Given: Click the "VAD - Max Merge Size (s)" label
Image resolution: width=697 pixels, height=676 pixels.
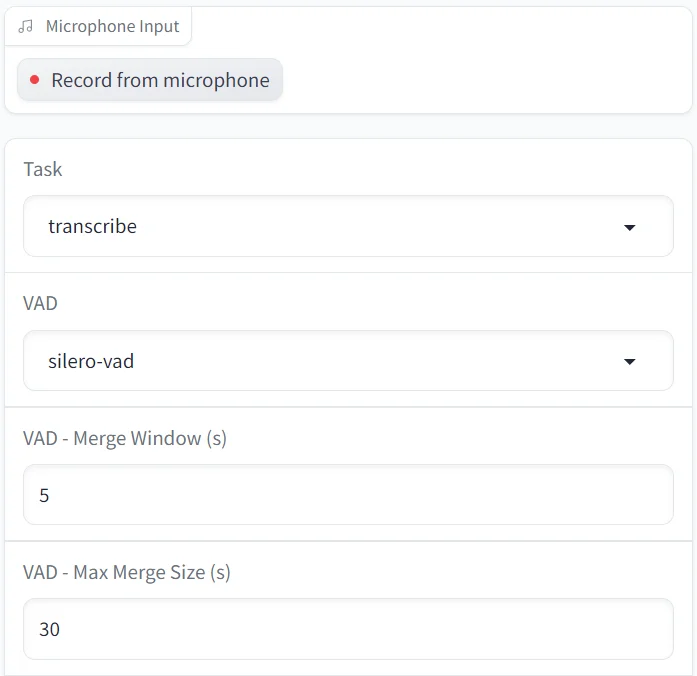Looking at the screenshot, I should click(x=127, y=572).
